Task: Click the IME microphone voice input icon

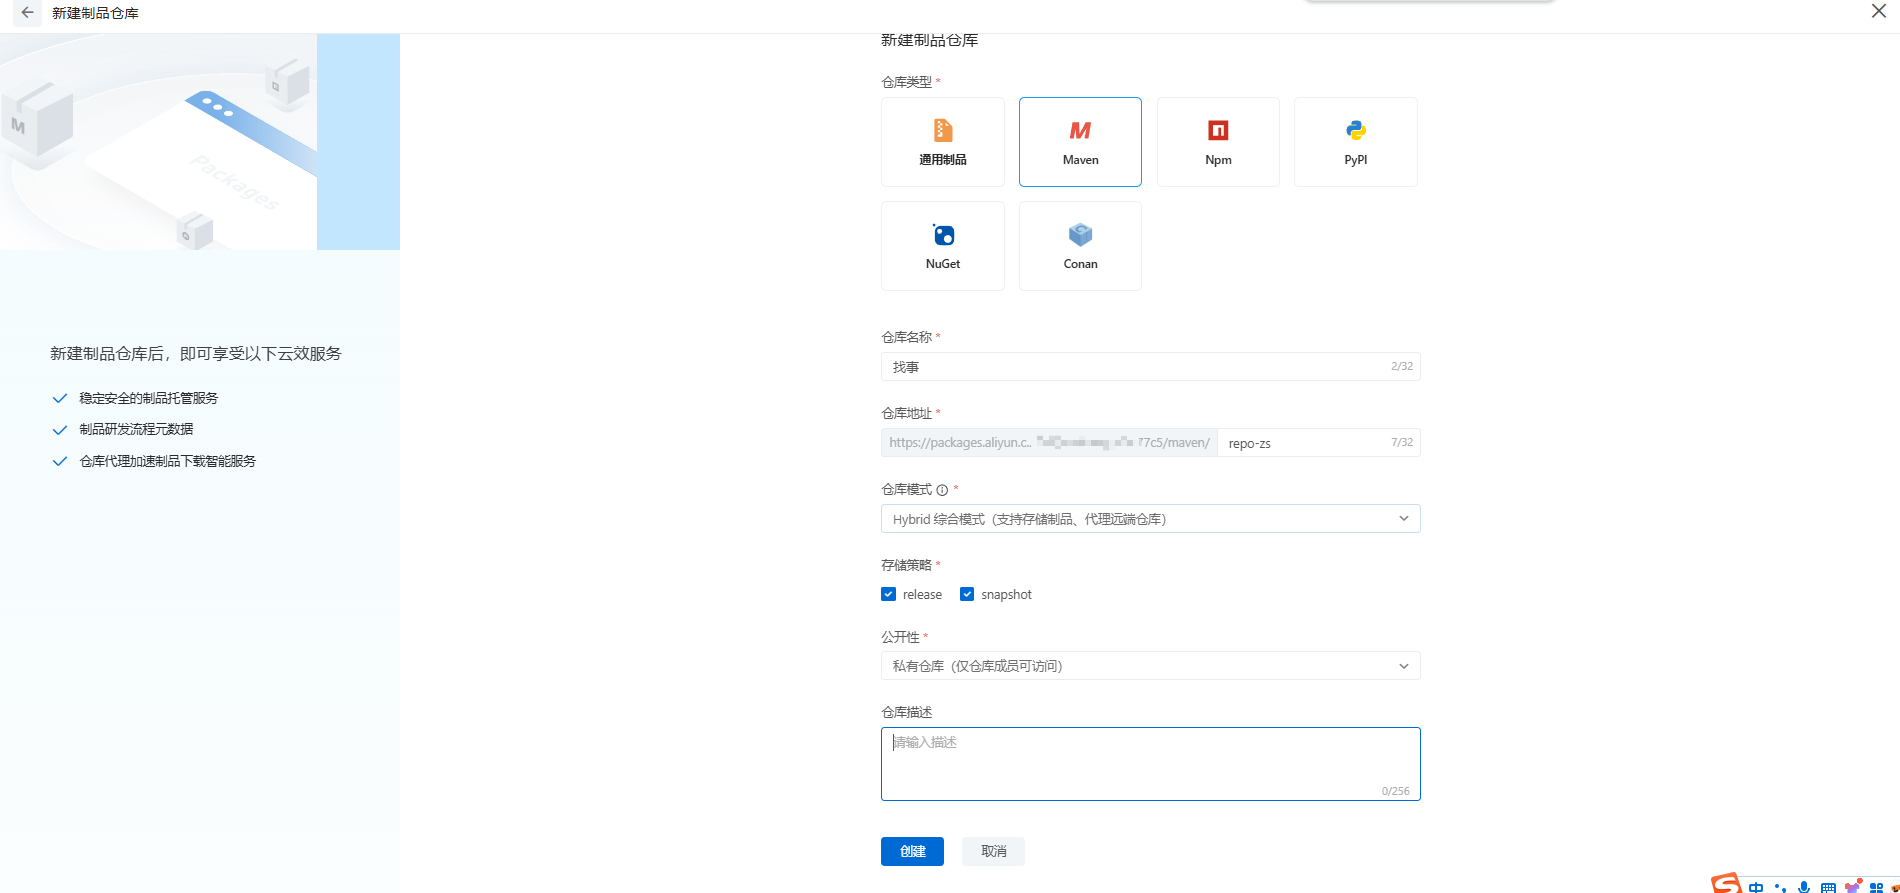Action: click(x=1804, y=887)
